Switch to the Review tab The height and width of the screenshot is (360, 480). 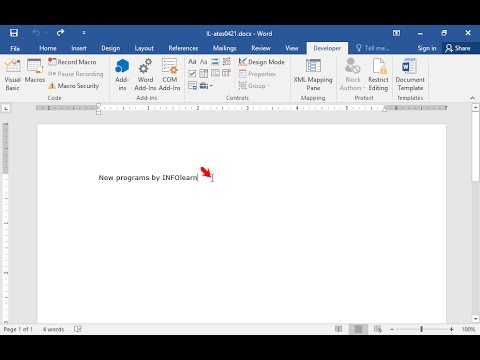click(261, 48)
